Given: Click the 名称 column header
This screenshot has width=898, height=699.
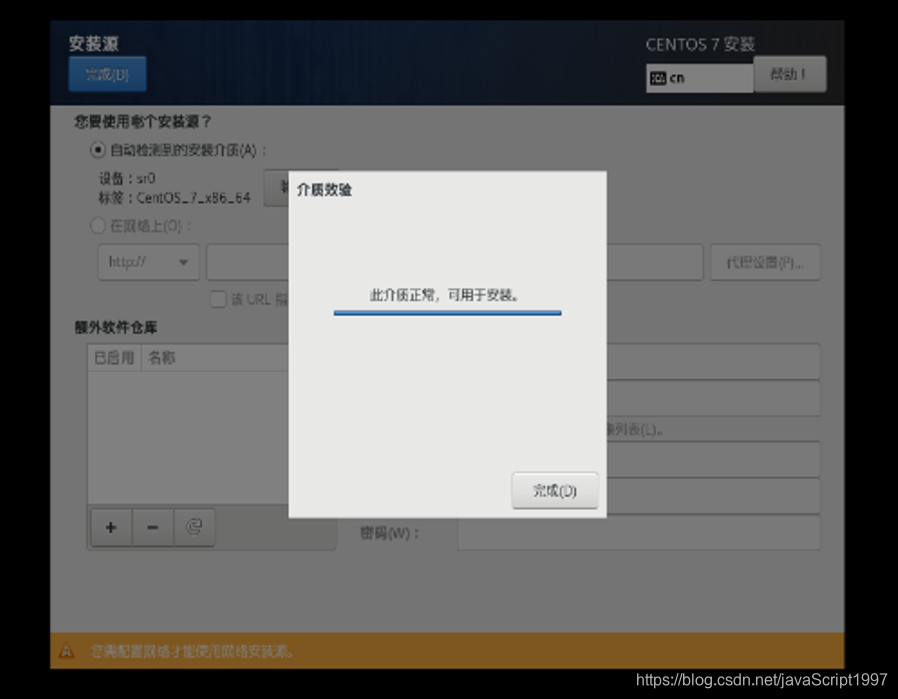Looking at the screenshot, I should (162, 358).
